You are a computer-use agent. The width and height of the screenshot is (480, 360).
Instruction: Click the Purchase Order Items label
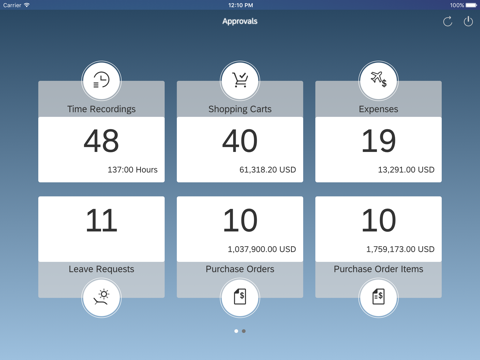tap(378, 269)
